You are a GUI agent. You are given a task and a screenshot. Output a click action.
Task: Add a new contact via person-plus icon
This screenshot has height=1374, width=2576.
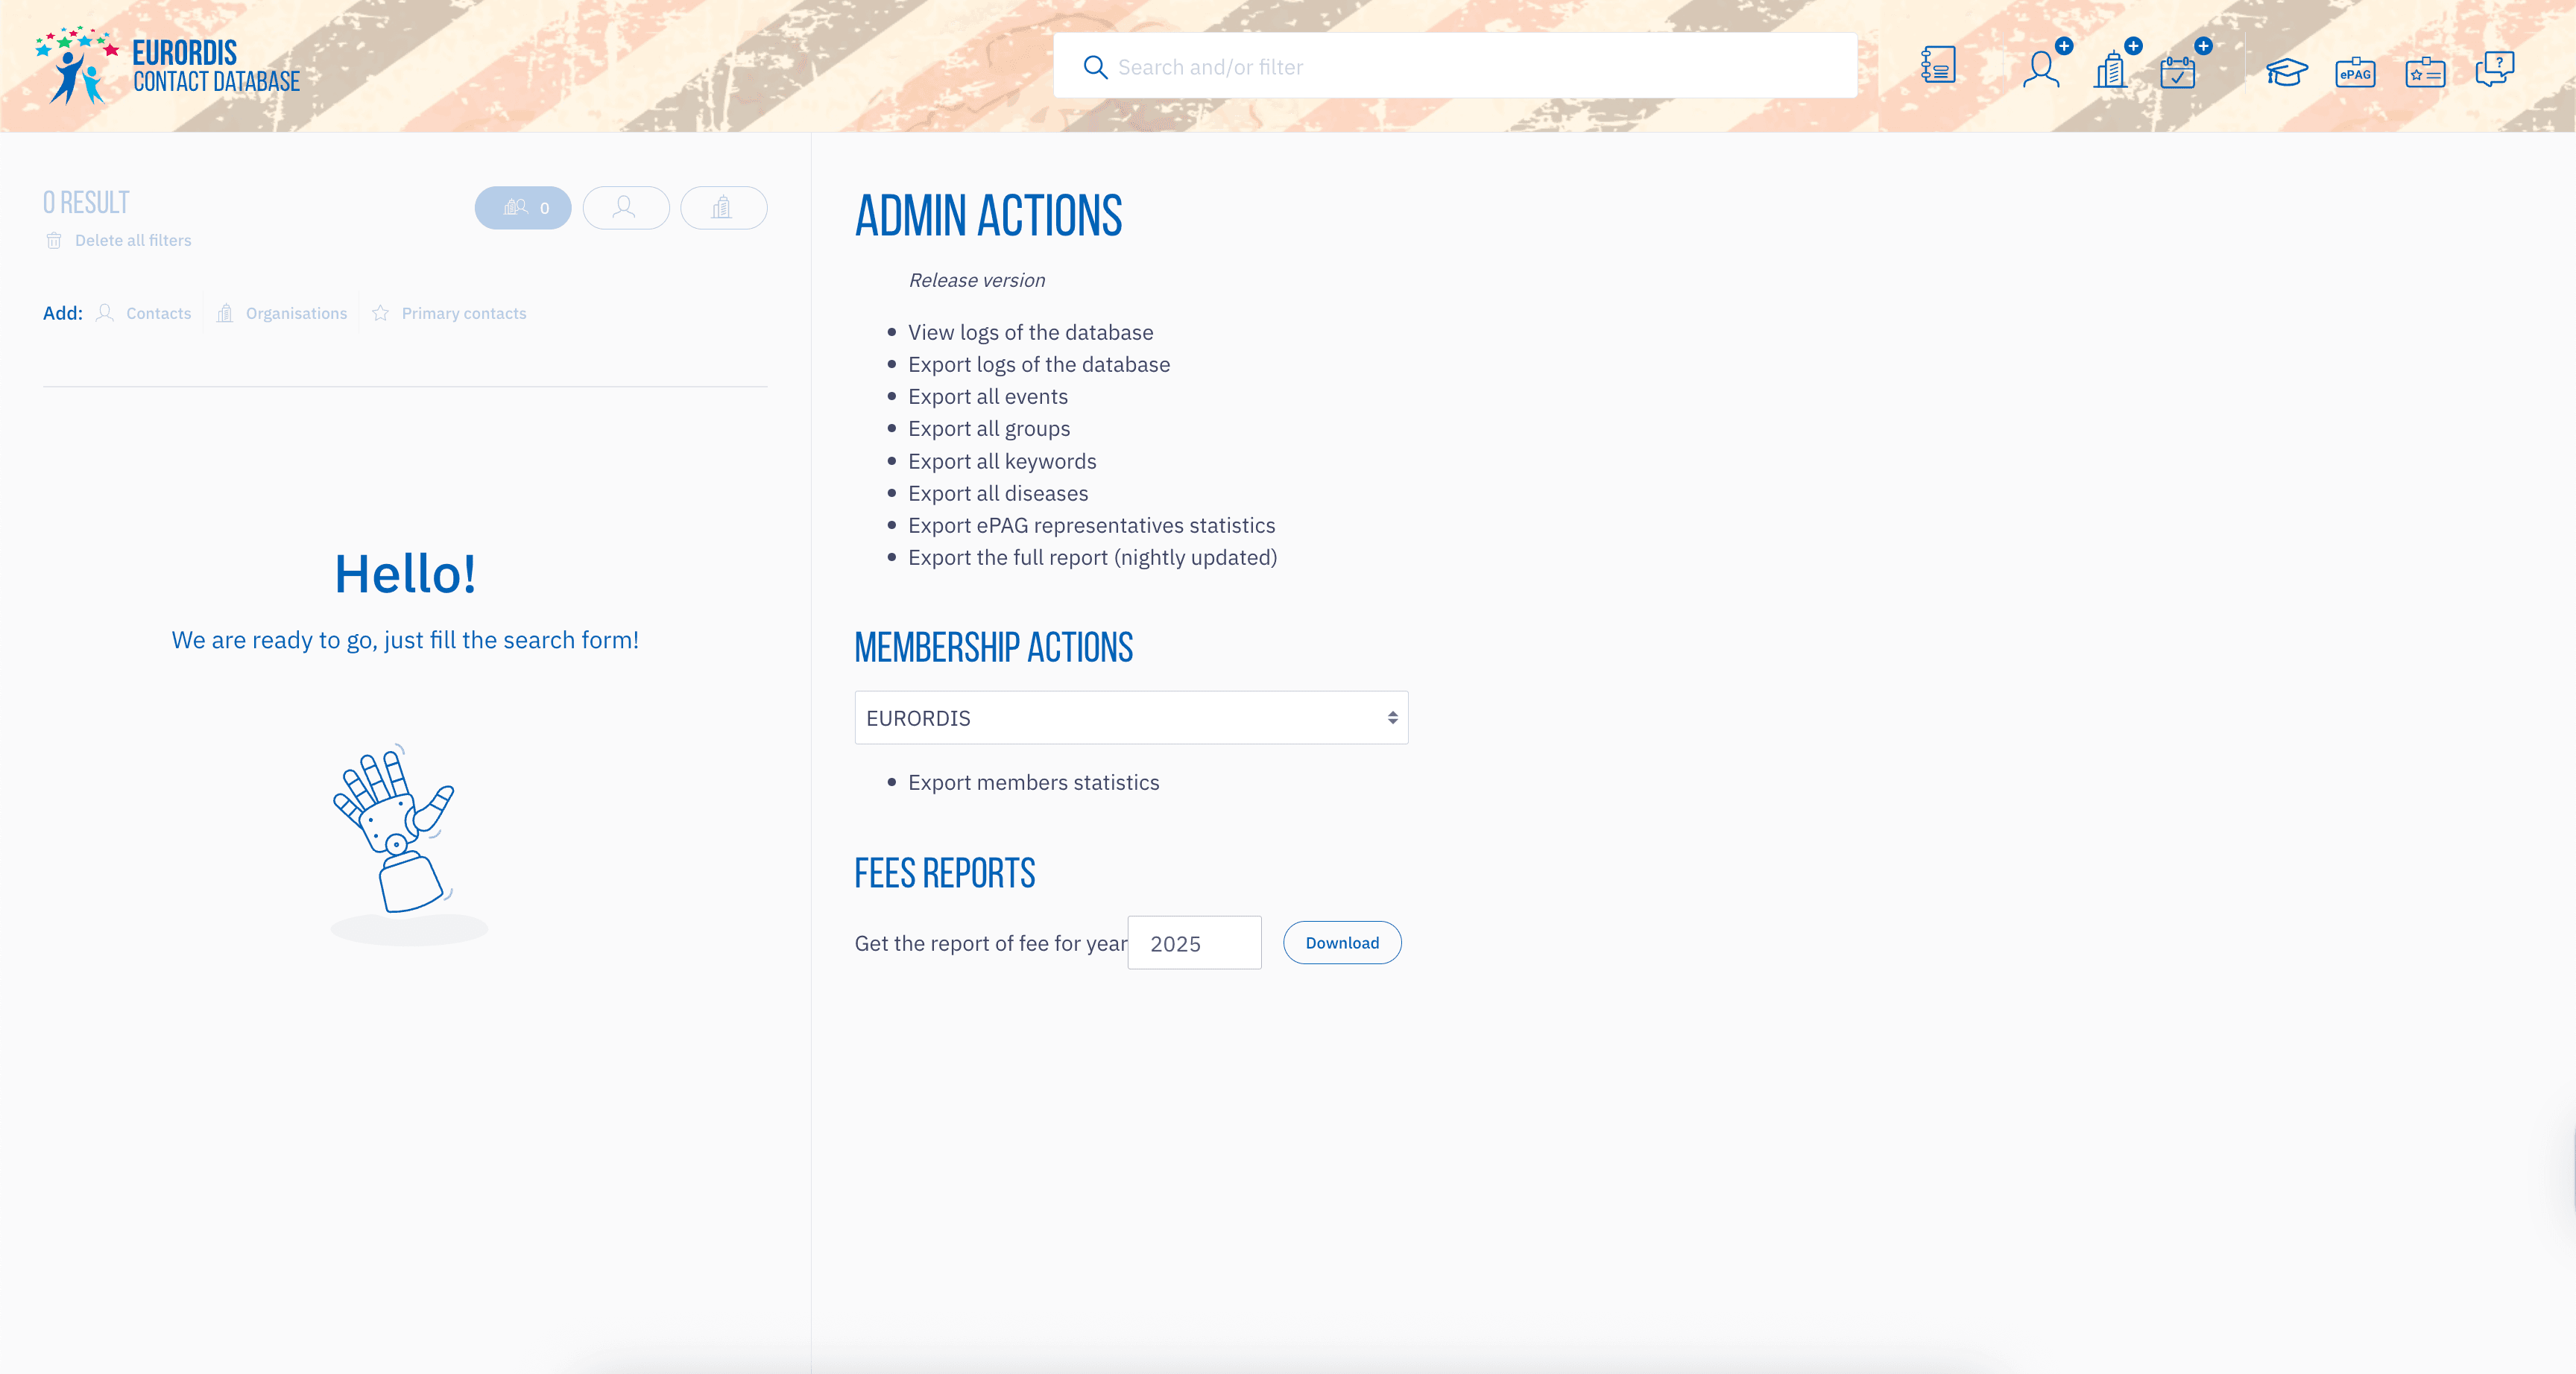(2041, 69)
